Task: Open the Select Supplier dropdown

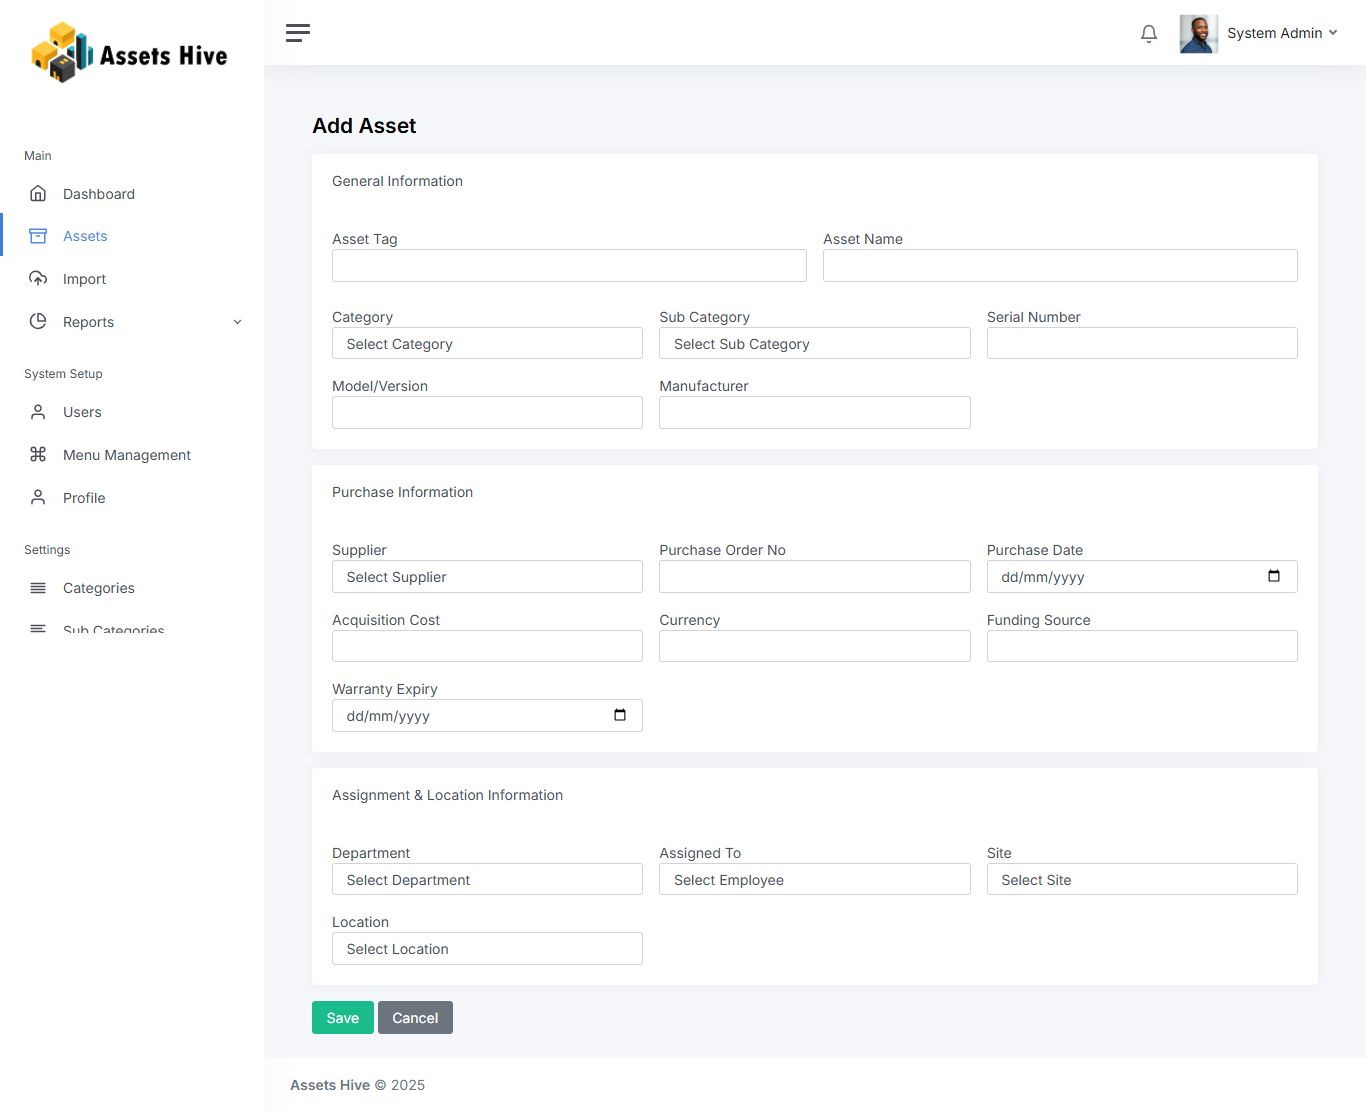Action: pyautogui.click(x=487, y=577)
